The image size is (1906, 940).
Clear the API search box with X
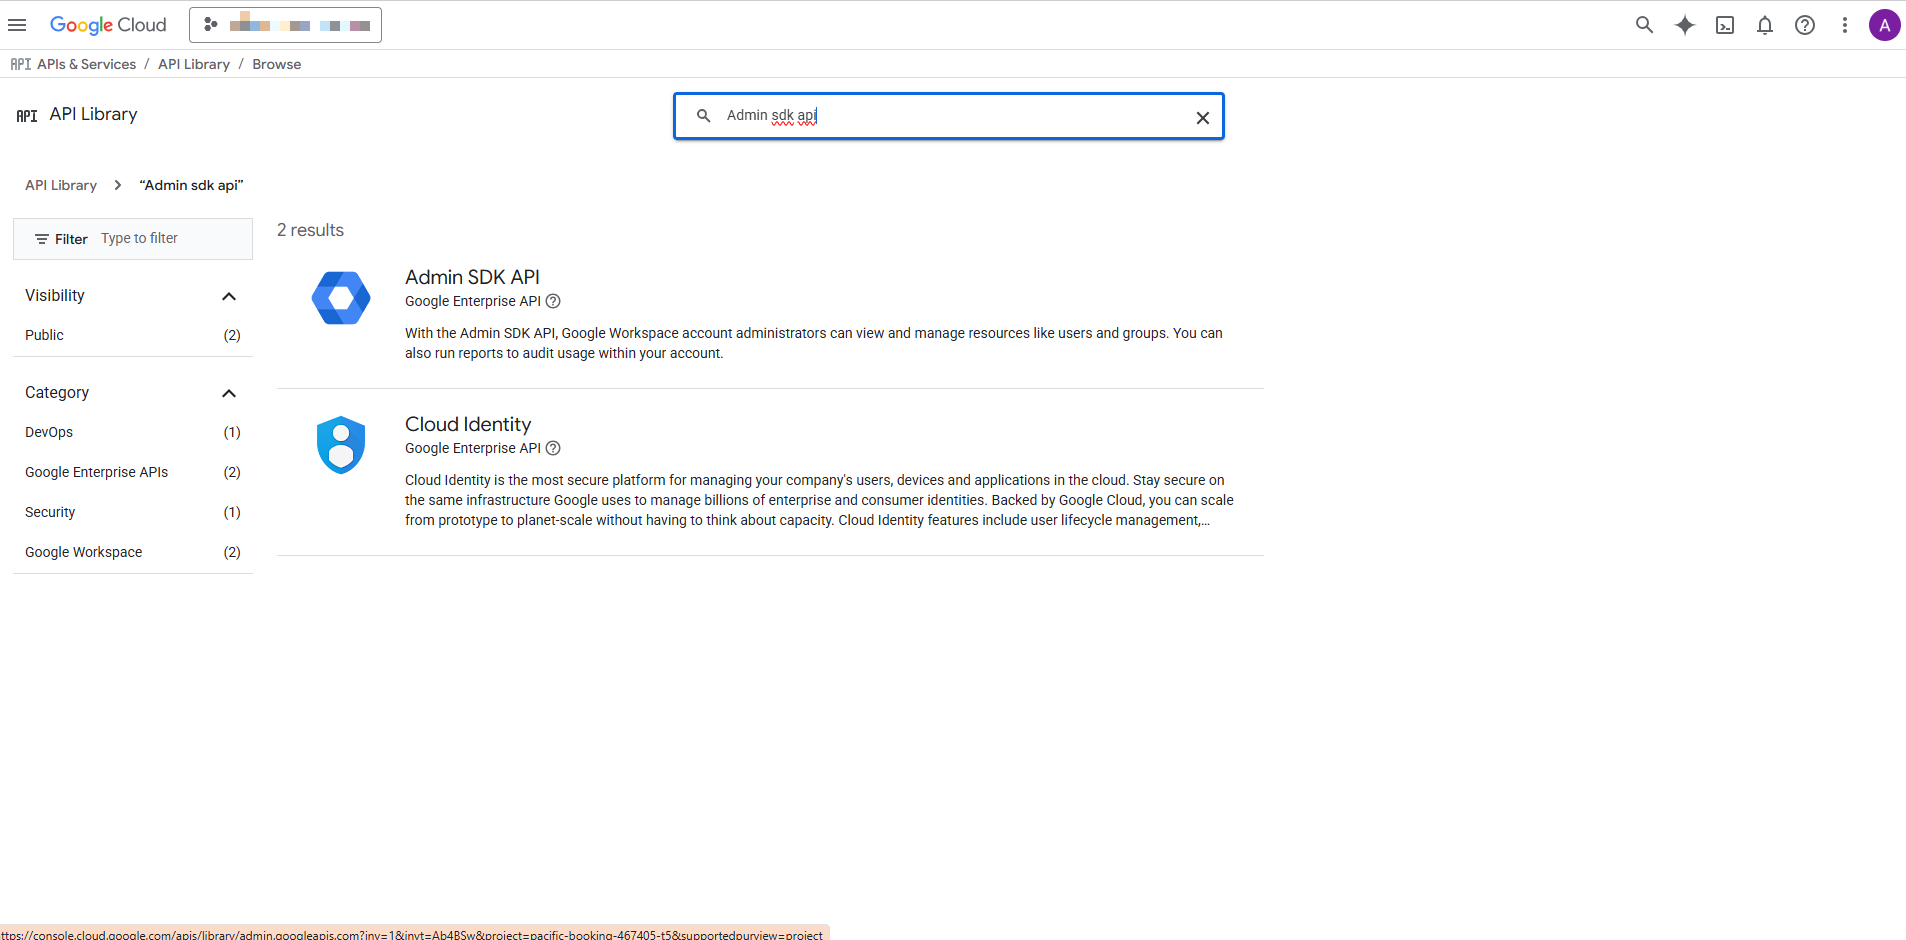pyautogui.click(x=1203, y=118)
